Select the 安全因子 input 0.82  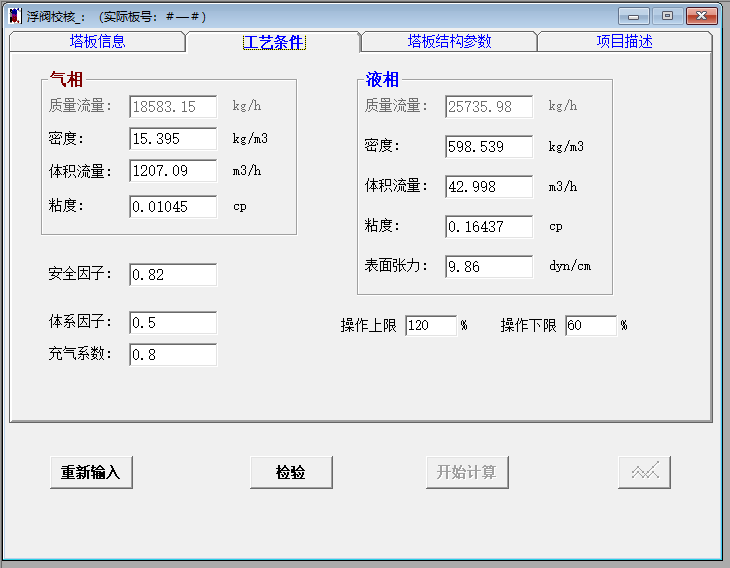pos(173,275)
